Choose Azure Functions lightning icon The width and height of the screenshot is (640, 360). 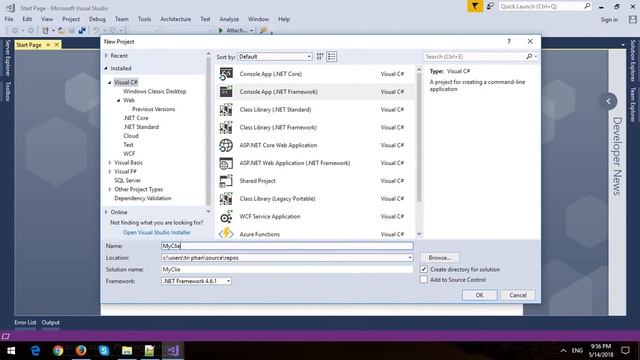pos(226,234)
